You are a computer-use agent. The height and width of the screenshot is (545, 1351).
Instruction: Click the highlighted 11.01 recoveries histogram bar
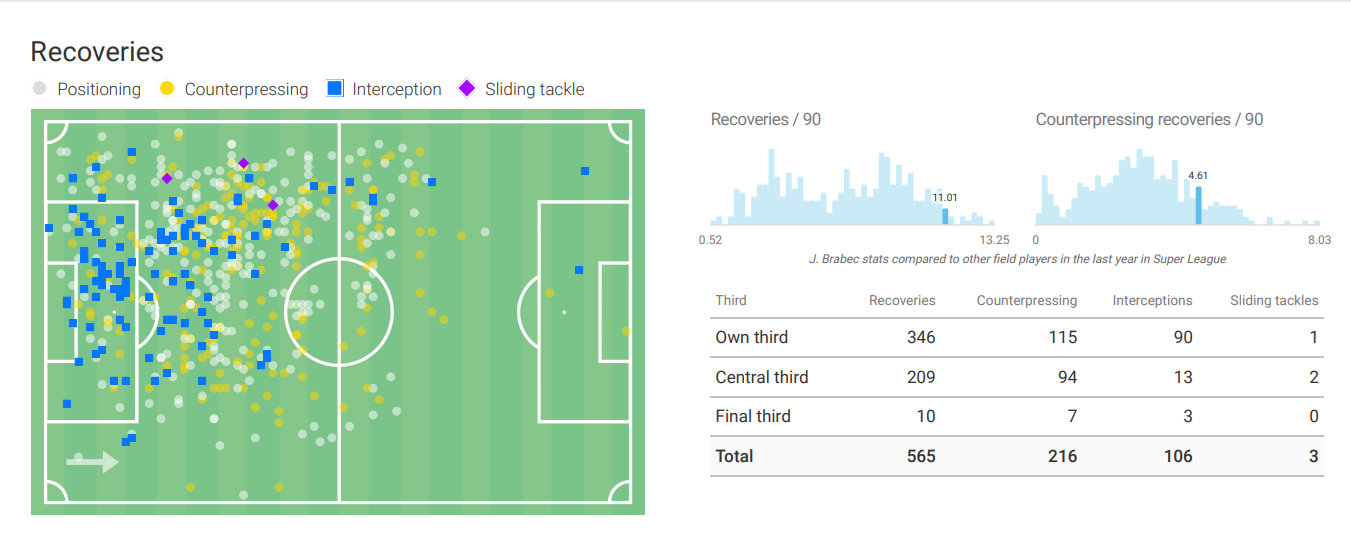pyautogui.click(x=945, y=216)
